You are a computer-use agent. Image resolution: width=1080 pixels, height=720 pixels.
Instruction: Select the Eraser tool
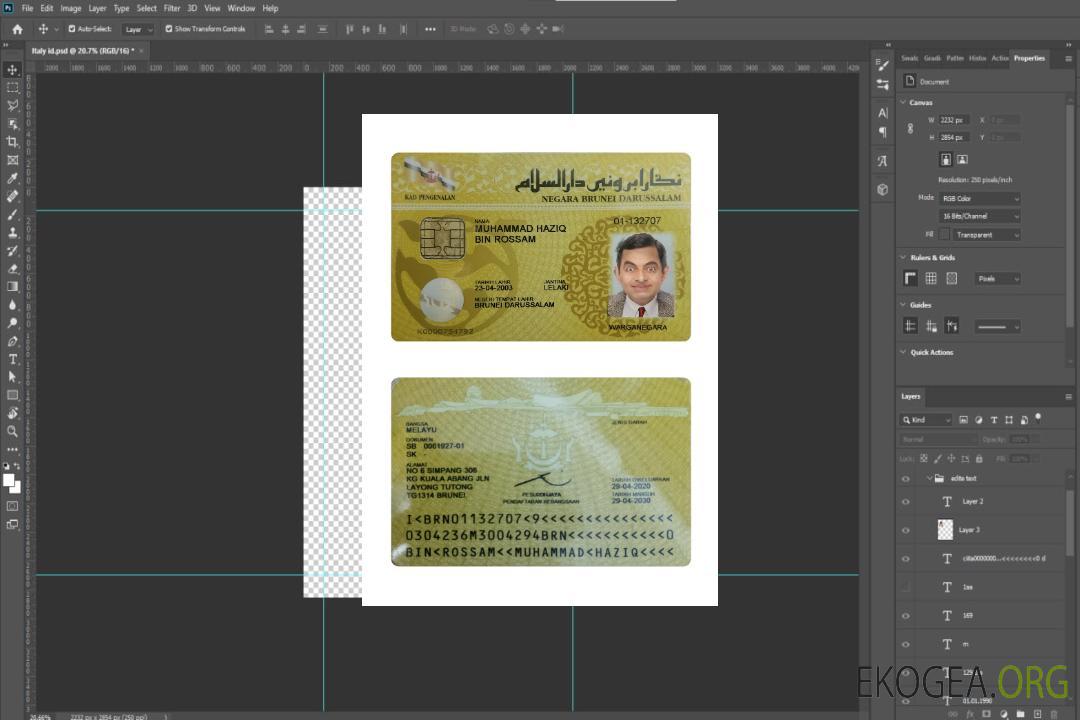tap(12, 269)
